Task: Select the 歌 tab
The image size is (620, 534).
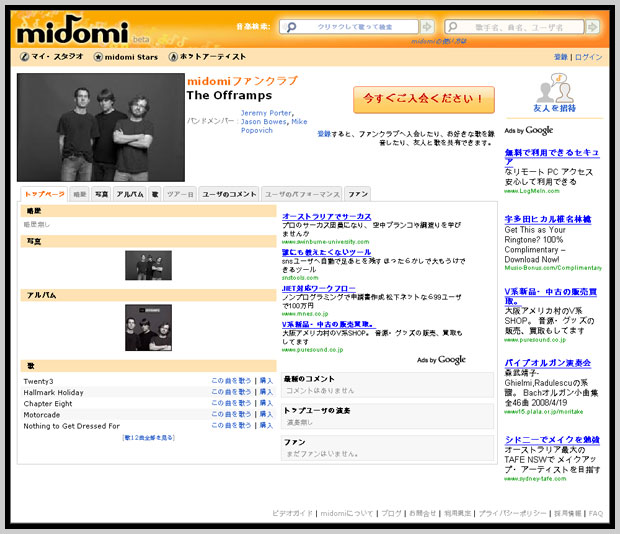Action: 155,194
